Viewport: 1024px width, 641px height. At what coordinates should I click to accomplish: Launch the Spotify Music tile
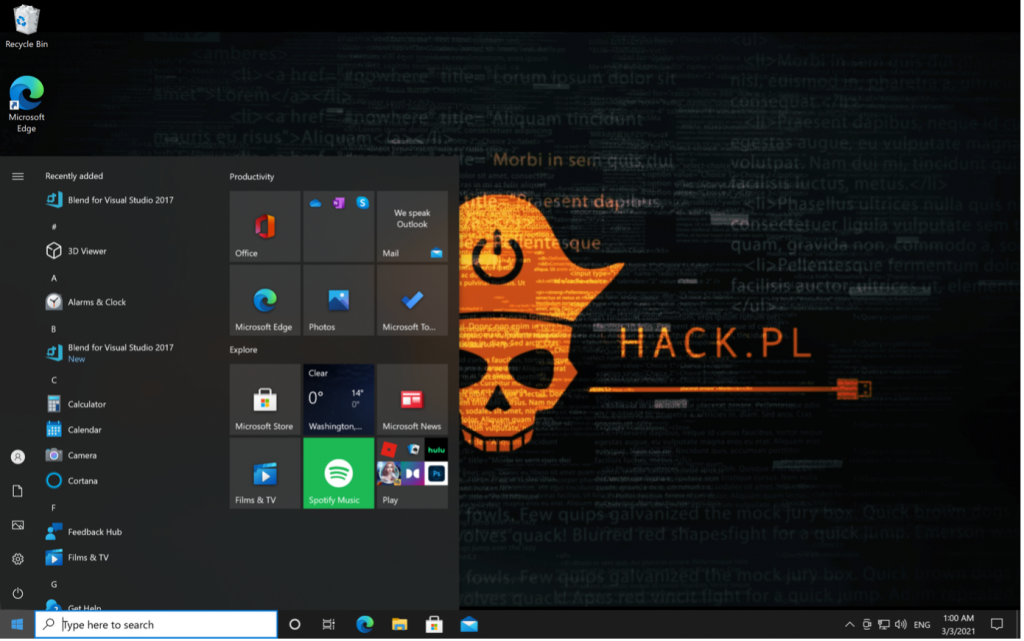[x=338, y=473]
